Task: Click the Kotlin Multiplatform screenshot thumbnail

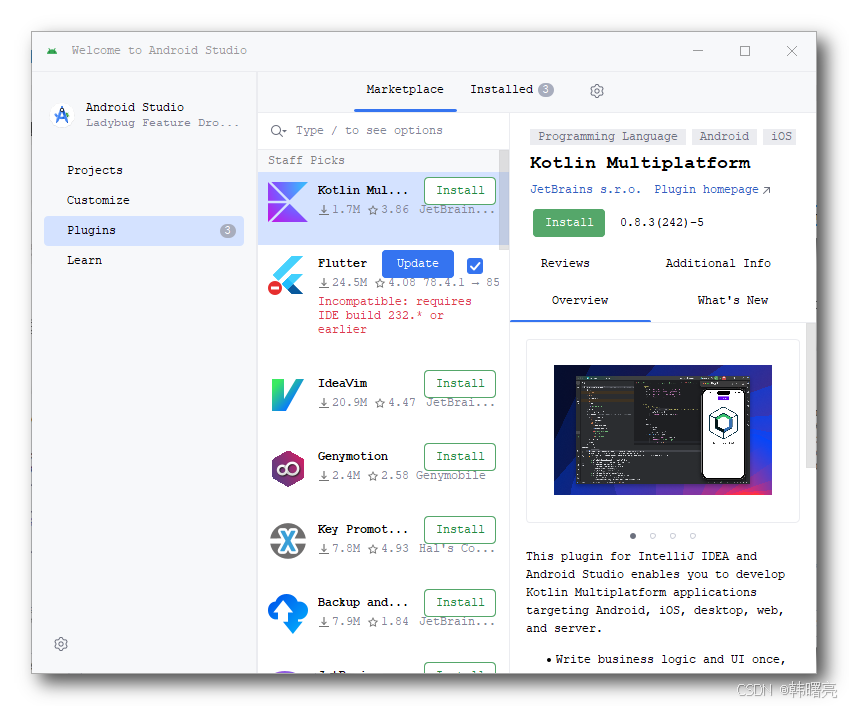Action: [x=663, y=430]
